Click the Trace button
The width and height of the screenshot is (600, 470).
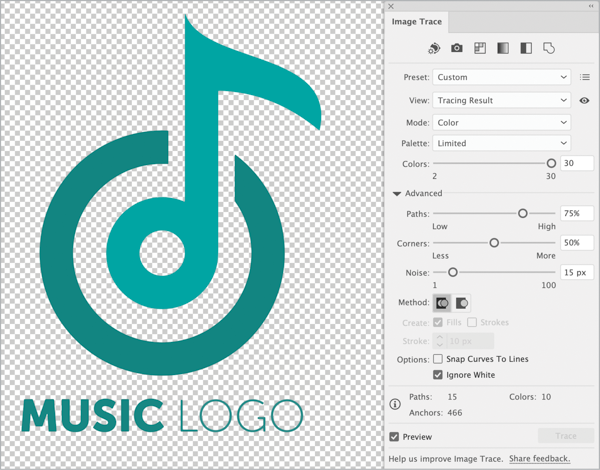[566, 436]
